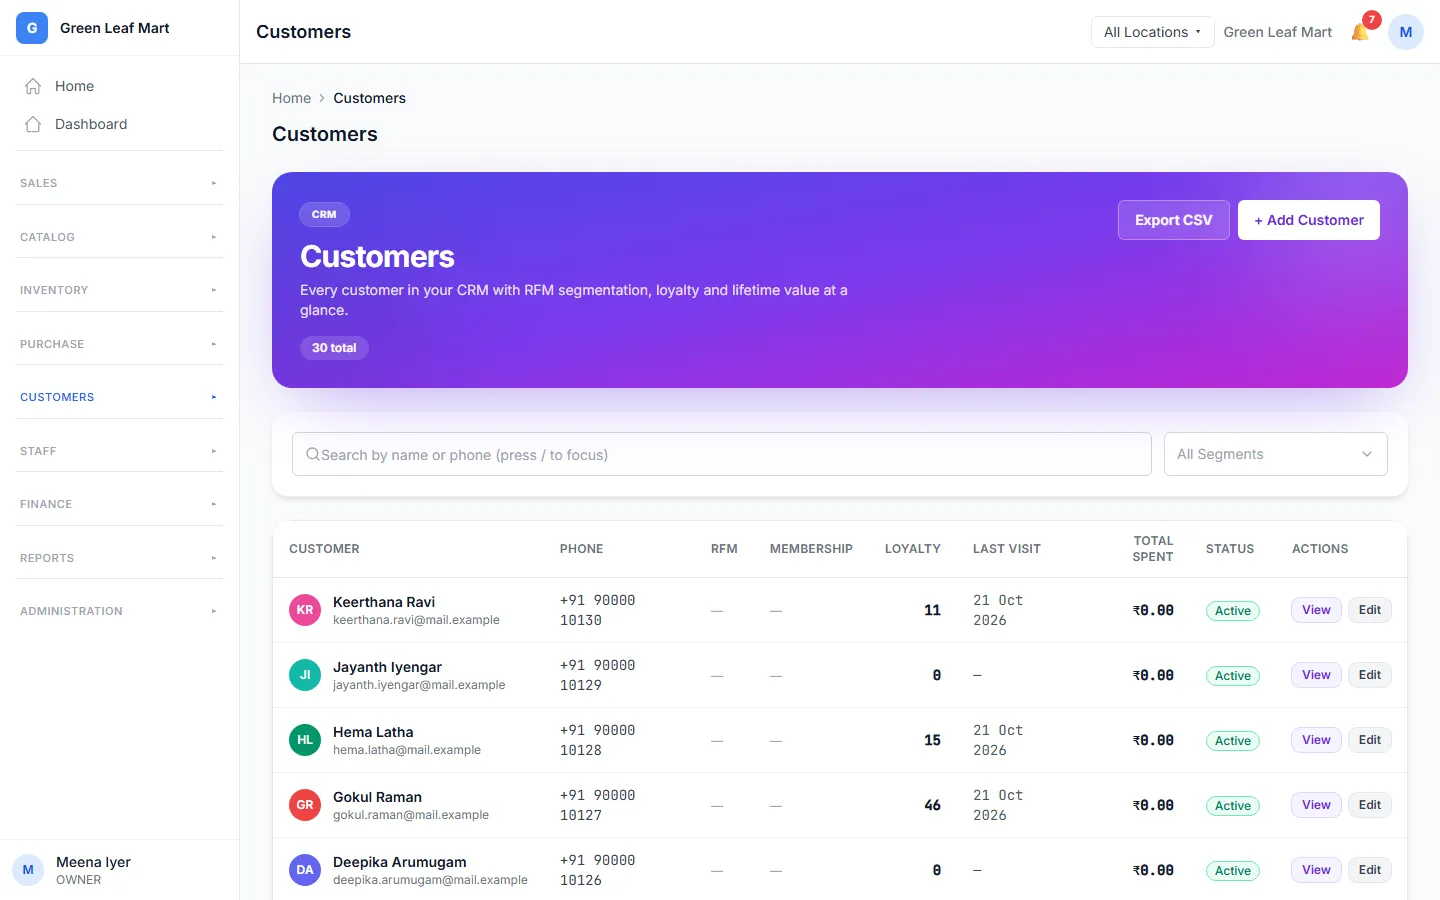The height and width of the screenshot is (900, 1440).
Task: Edit Keerthana Ravi's customer record
Action: click(1369, 610)
